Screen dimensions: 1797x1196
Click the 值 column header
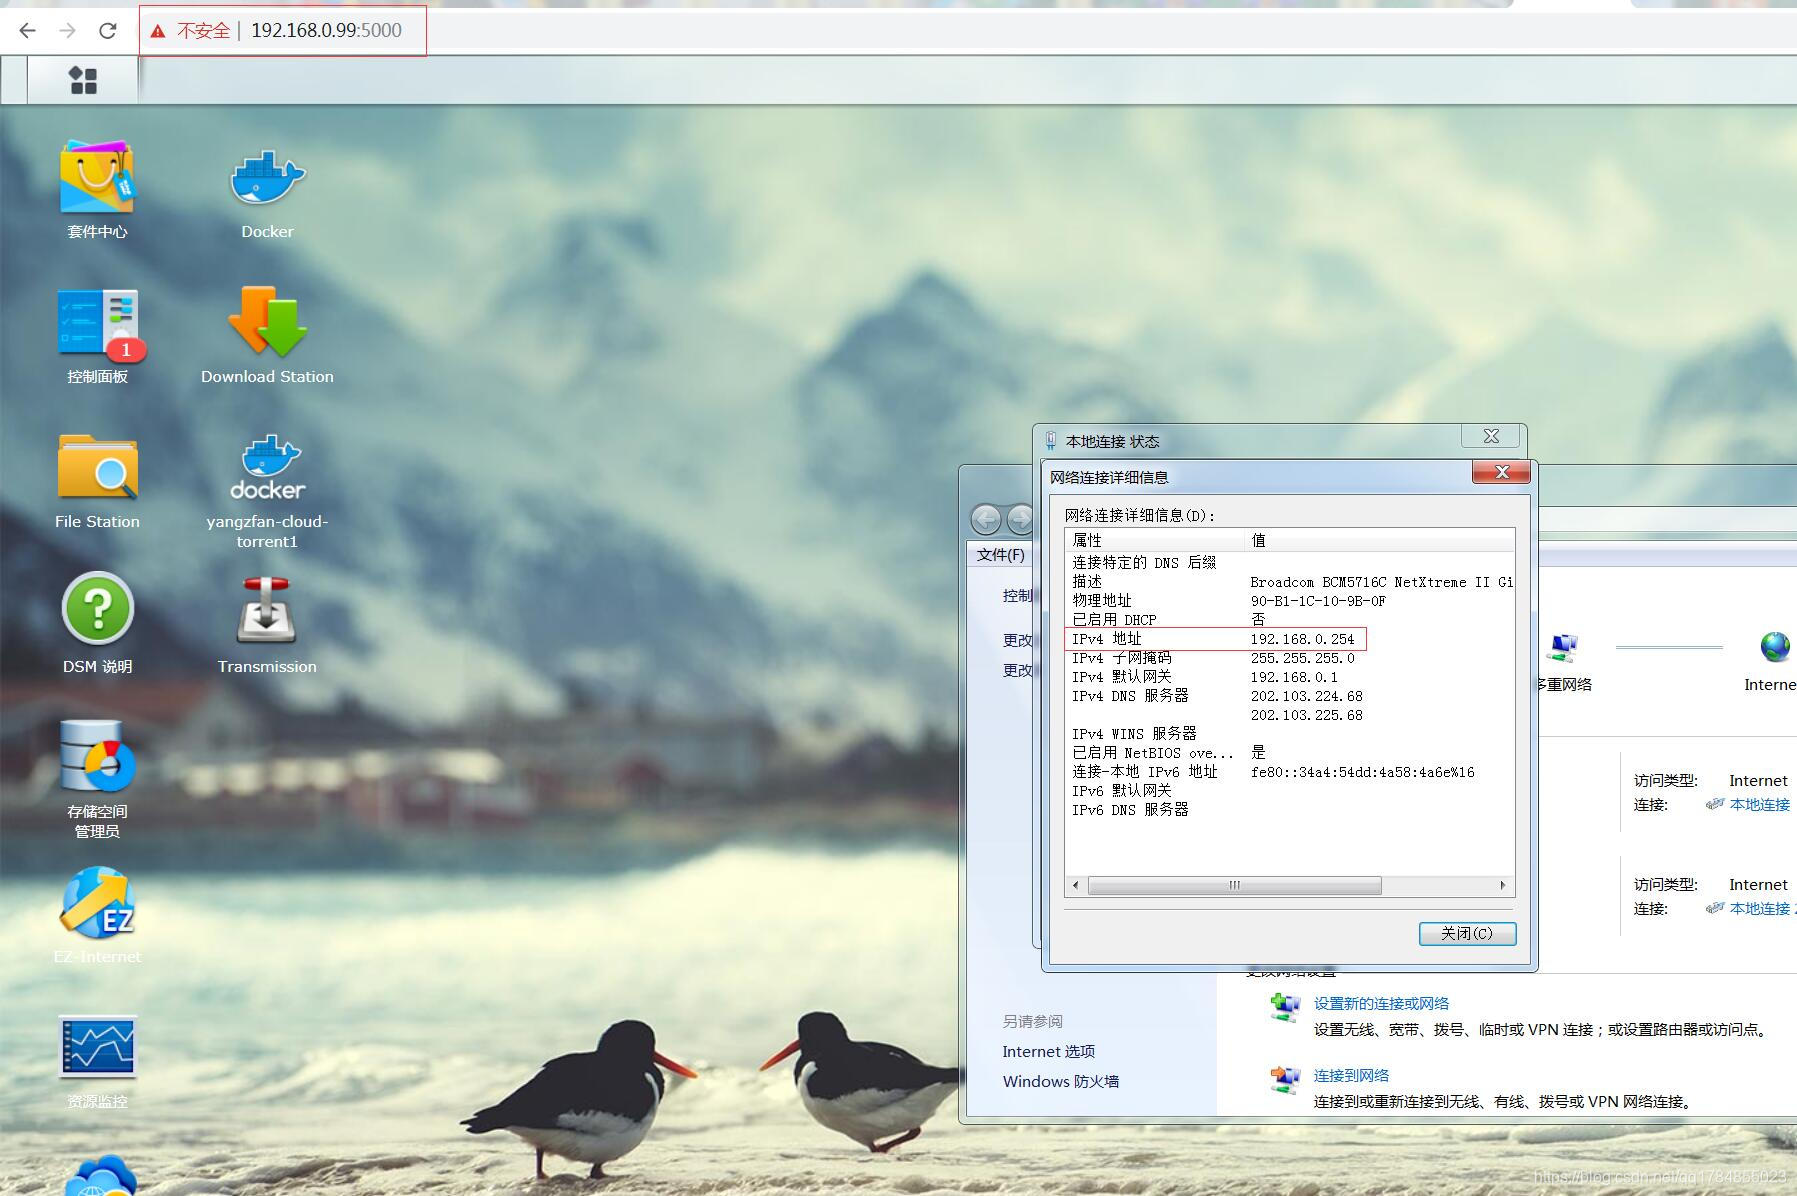coord(1379,540)
